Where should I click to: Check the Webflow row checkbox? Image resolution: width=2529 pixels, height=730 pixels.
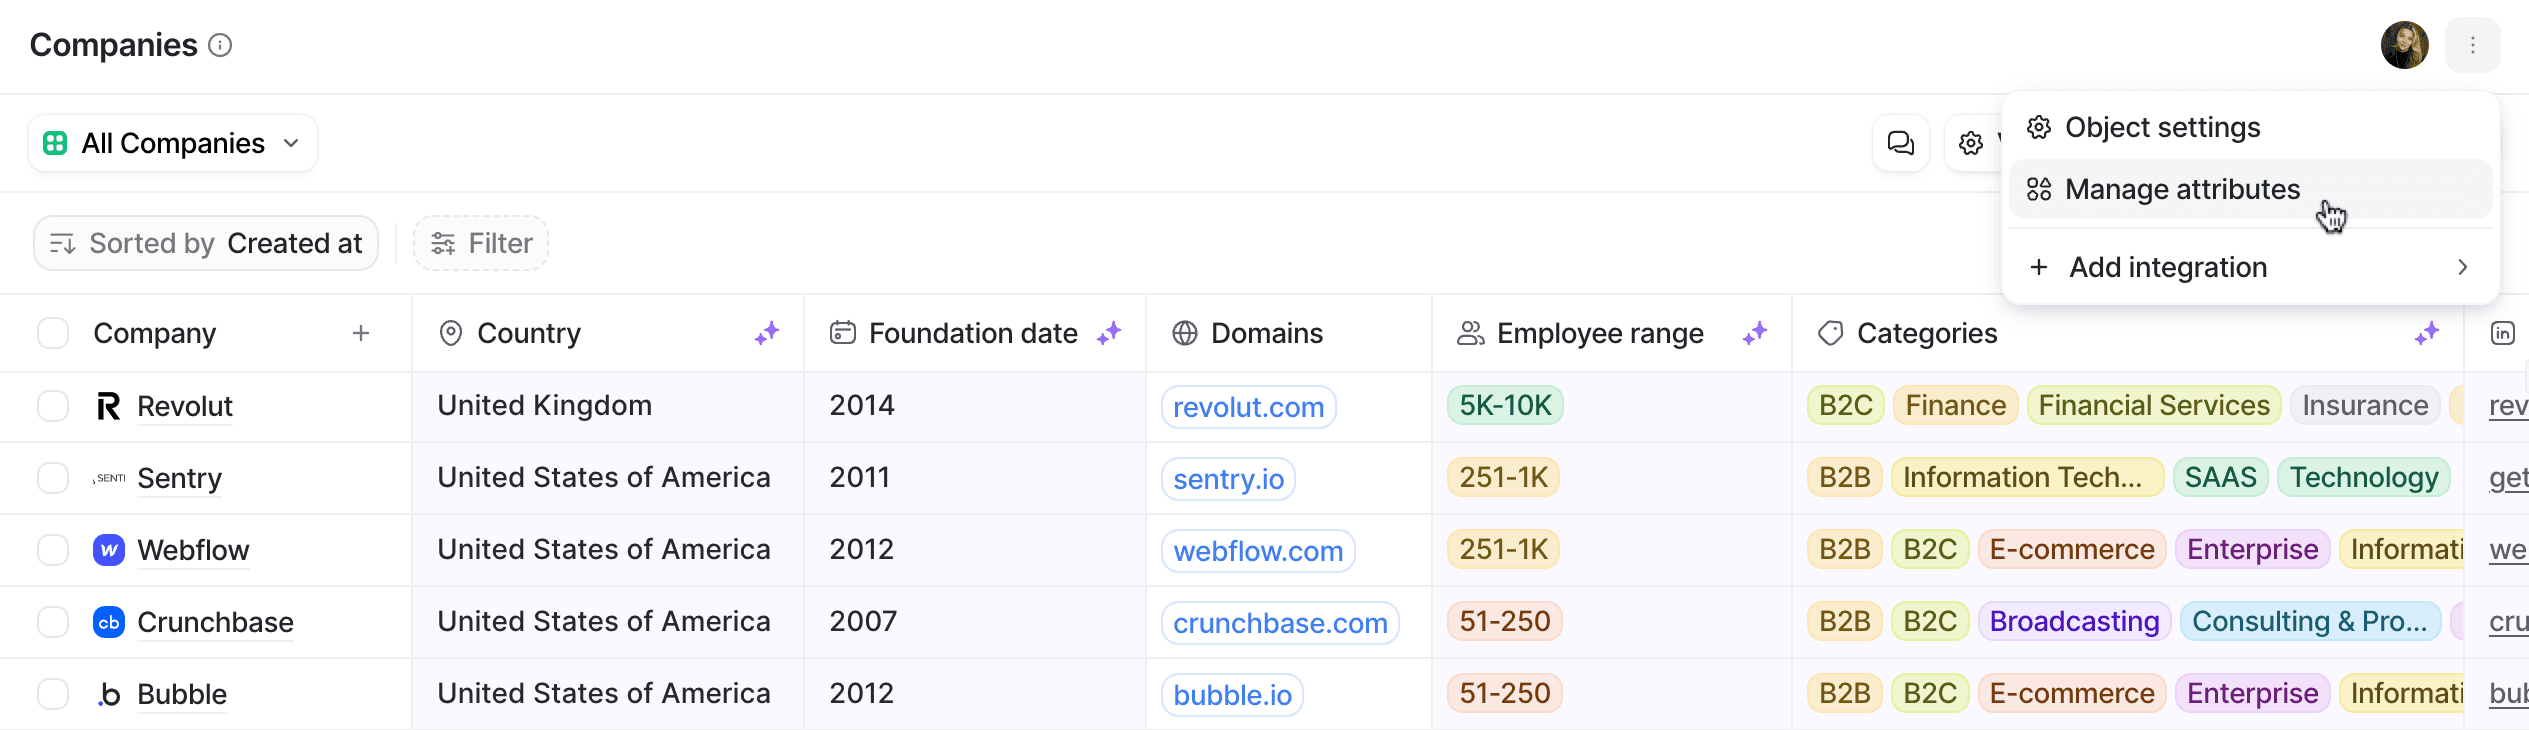click(53, 550)
